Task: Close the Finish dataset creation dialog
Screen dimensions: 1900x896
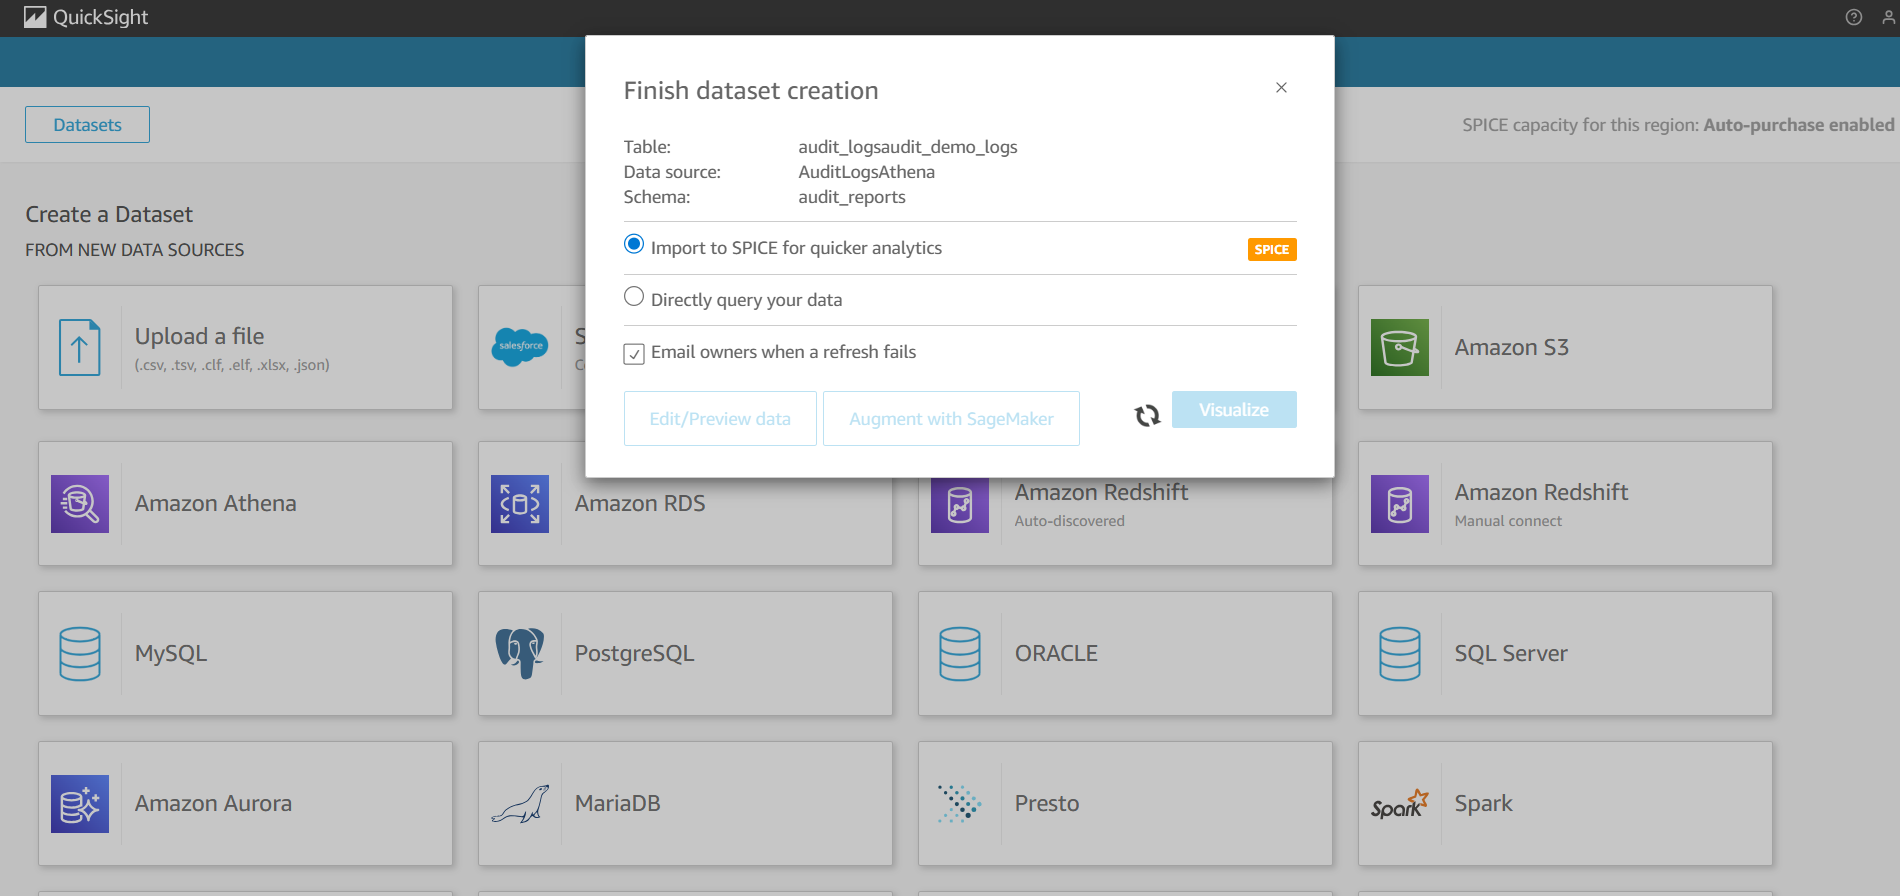Action: click(x=1281, y=88)
